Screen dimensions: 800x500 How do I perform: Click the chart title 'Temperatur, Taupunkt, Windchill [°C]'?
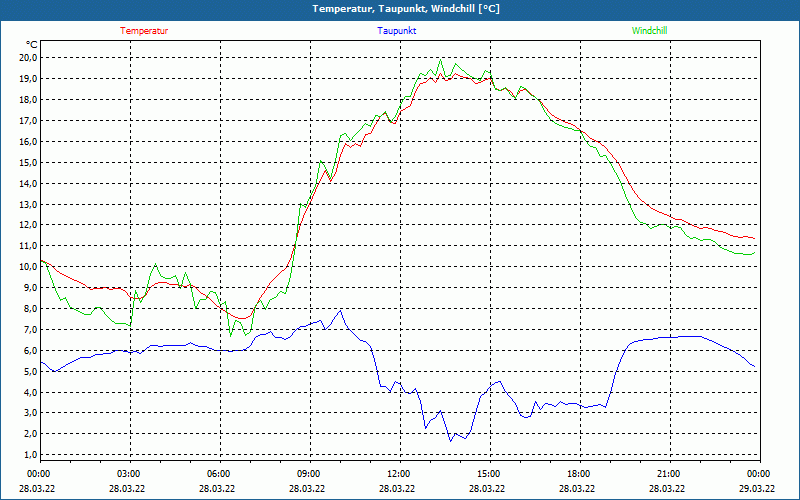point(406,9)
